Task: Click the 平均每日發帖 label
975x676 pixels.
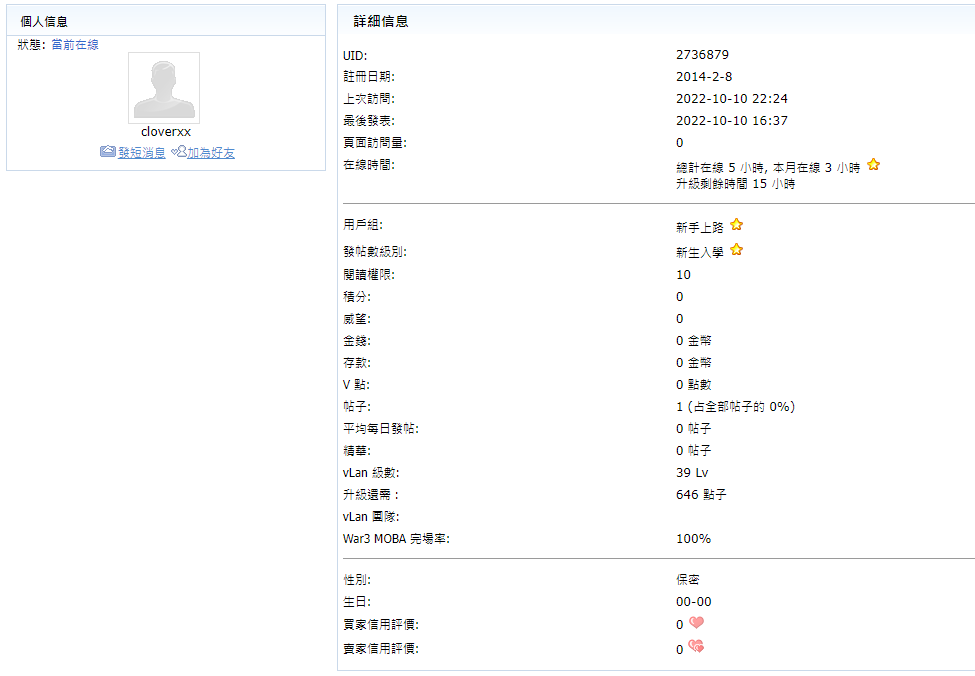Action: tap(381, 428)
